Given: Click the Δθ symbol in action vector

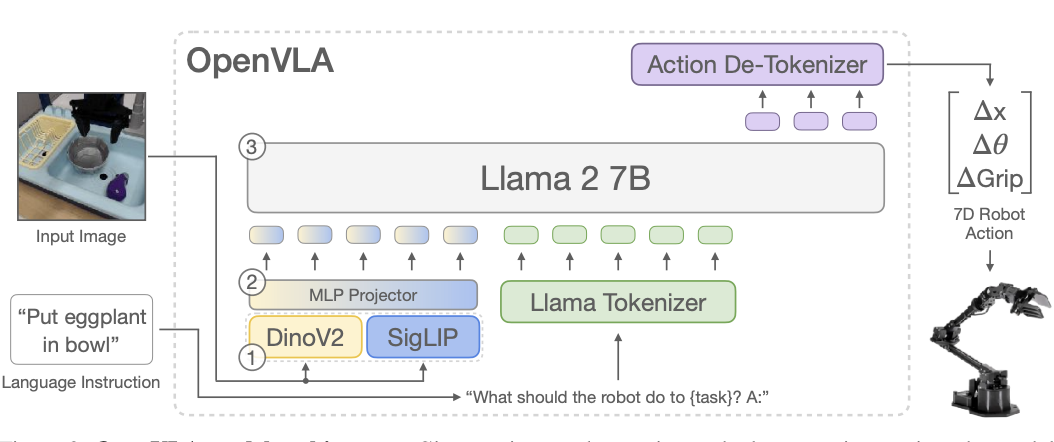Looking at the screenshot, I should (990, 144).
